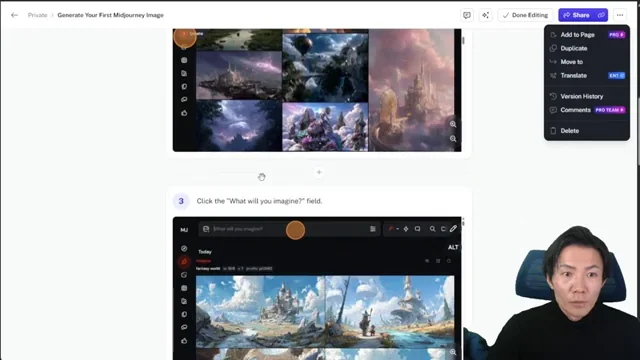The image size is (640, 360).
Task: Click the Add to Page page icon
Action: (553, 35)
